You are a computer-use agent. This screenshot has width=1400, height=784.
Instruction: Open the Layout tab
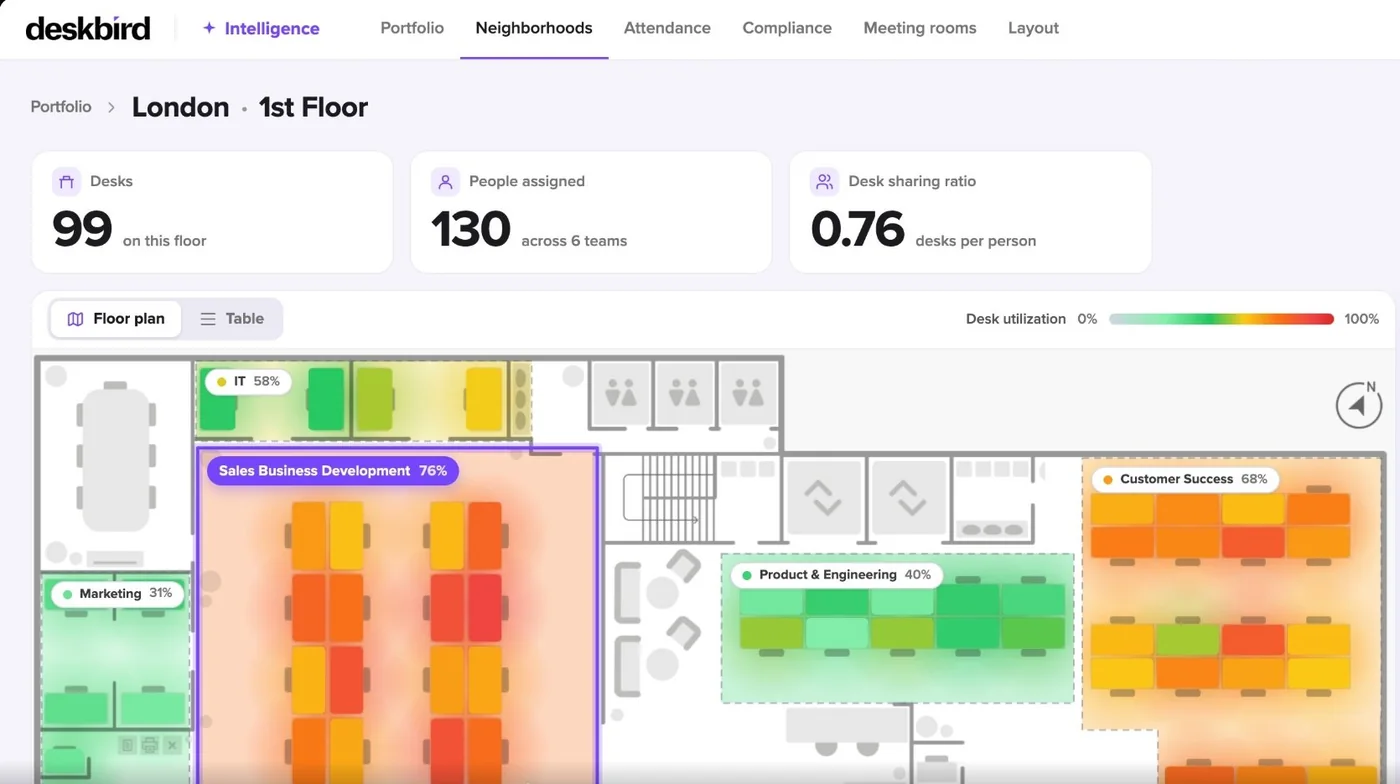[1033, 28]
